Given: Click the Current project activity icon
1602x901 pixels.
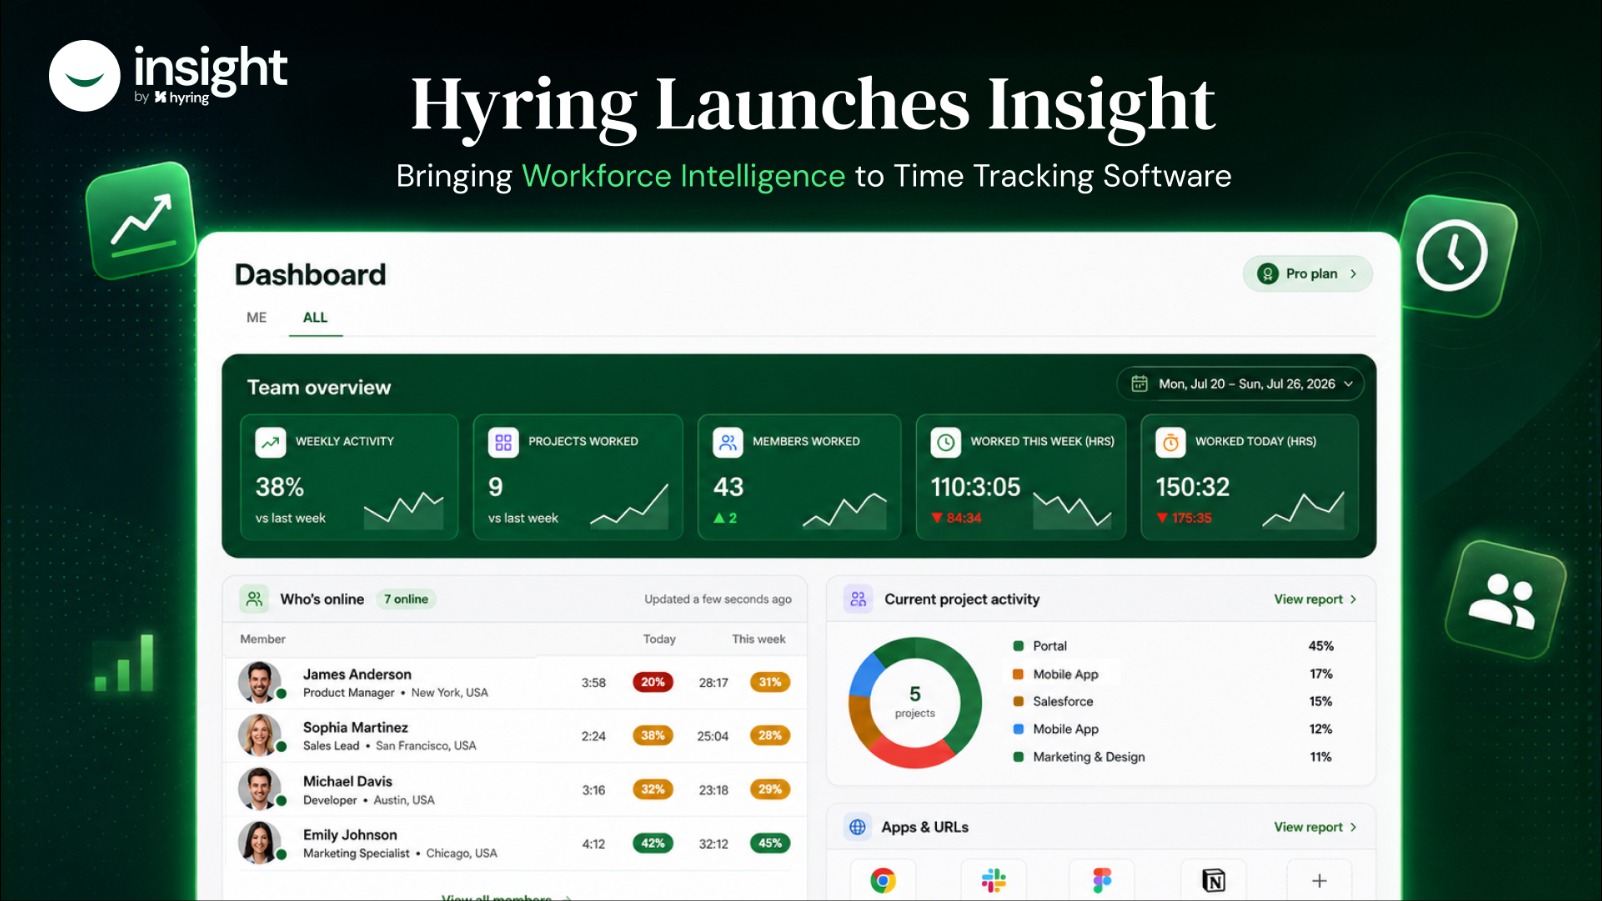Looking at the screenshot, I should click(x=858, y=599).
